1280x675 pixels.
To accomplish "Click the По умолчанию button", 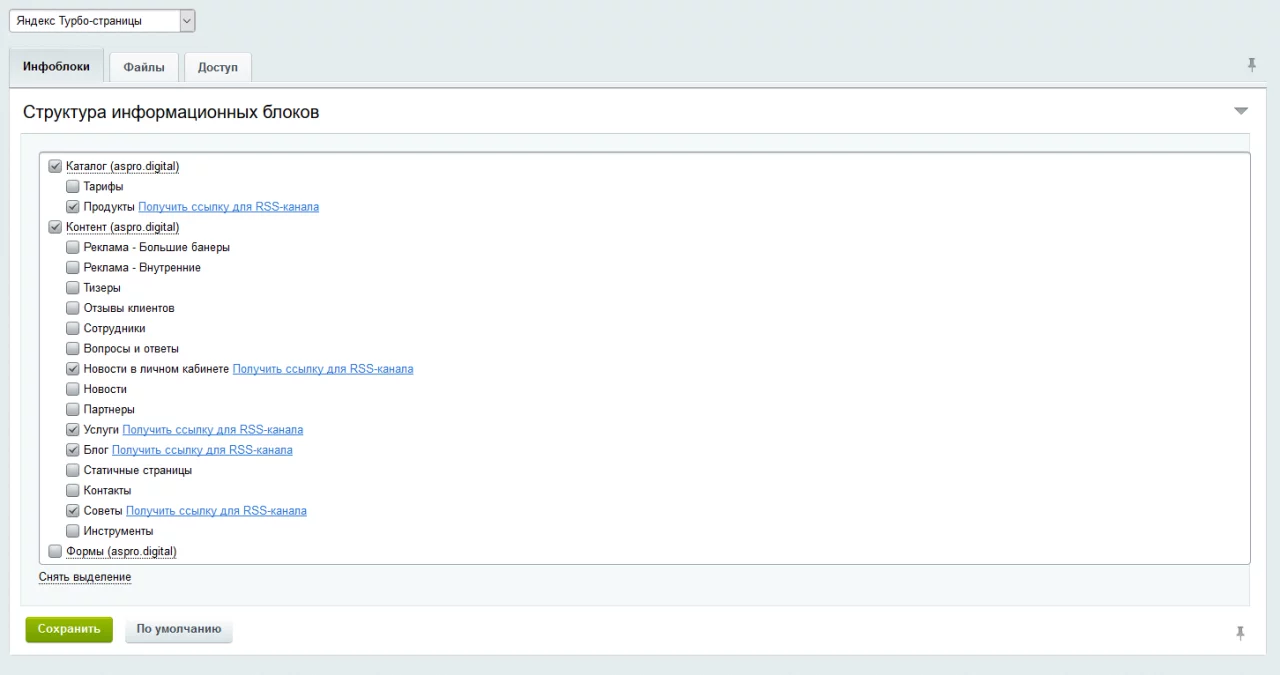I will (x=179, y=630).
